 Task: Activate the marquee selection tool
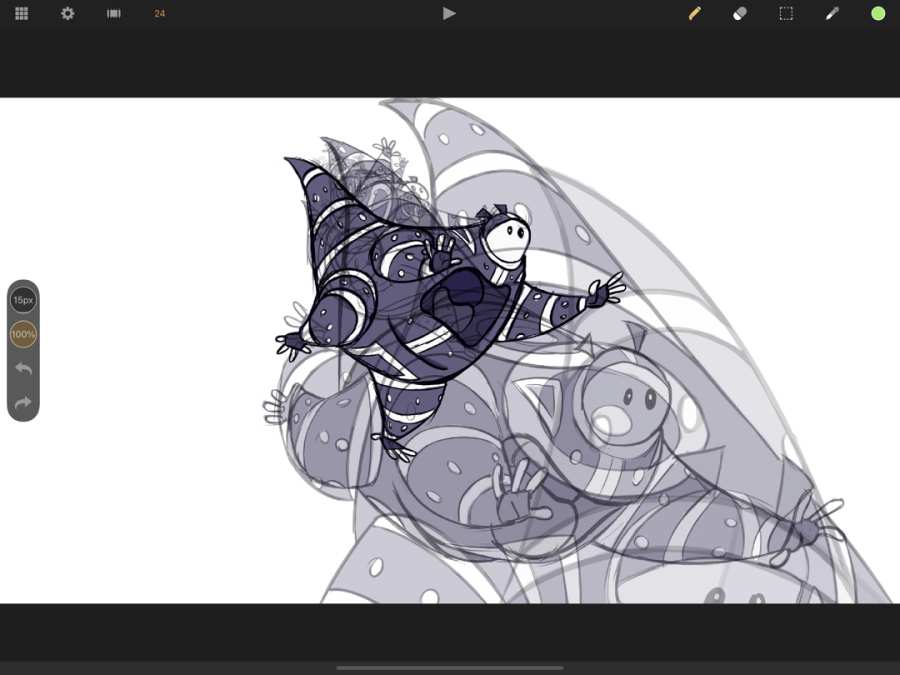point(786,14)
